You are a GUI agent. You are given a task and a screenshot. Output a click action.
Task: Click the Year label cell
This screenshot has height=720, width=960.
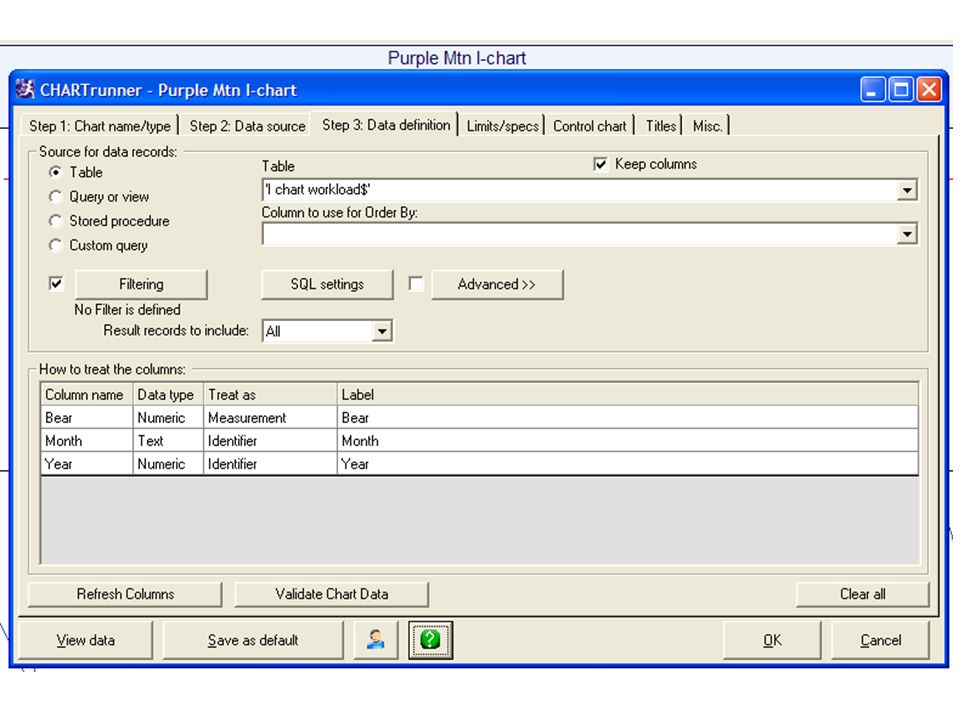coord(628,463)
